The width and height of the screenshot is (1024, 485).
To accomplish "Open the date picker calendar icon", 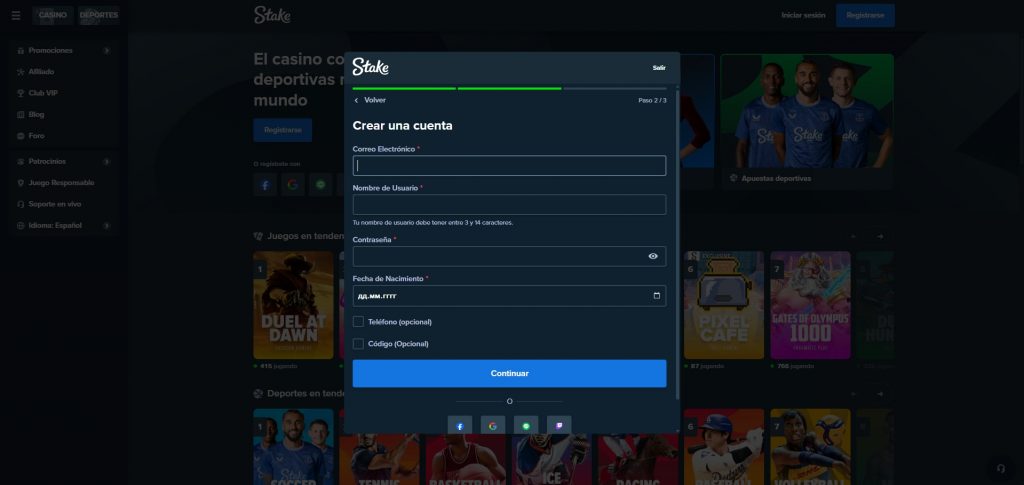I will 656,296.
